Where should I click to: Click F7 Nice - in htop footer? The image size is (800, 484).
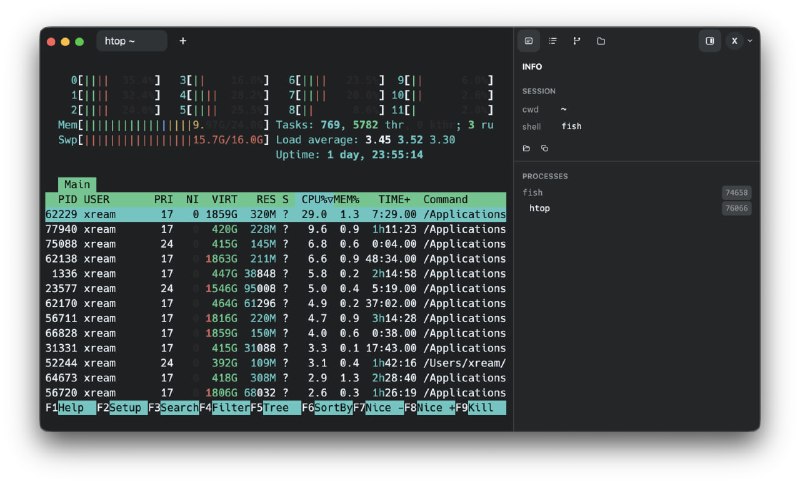379,407
